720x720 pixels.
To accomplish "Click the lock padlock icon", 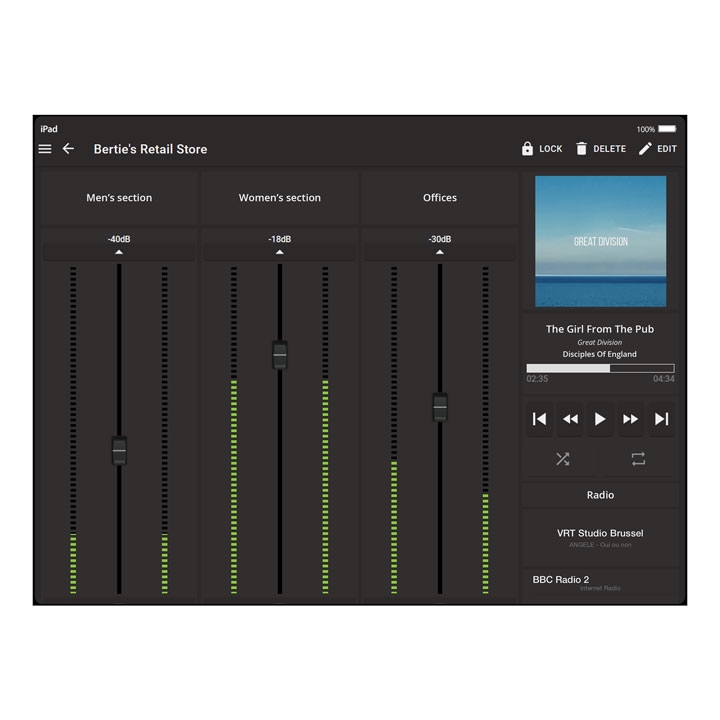I will coord(527,149).
